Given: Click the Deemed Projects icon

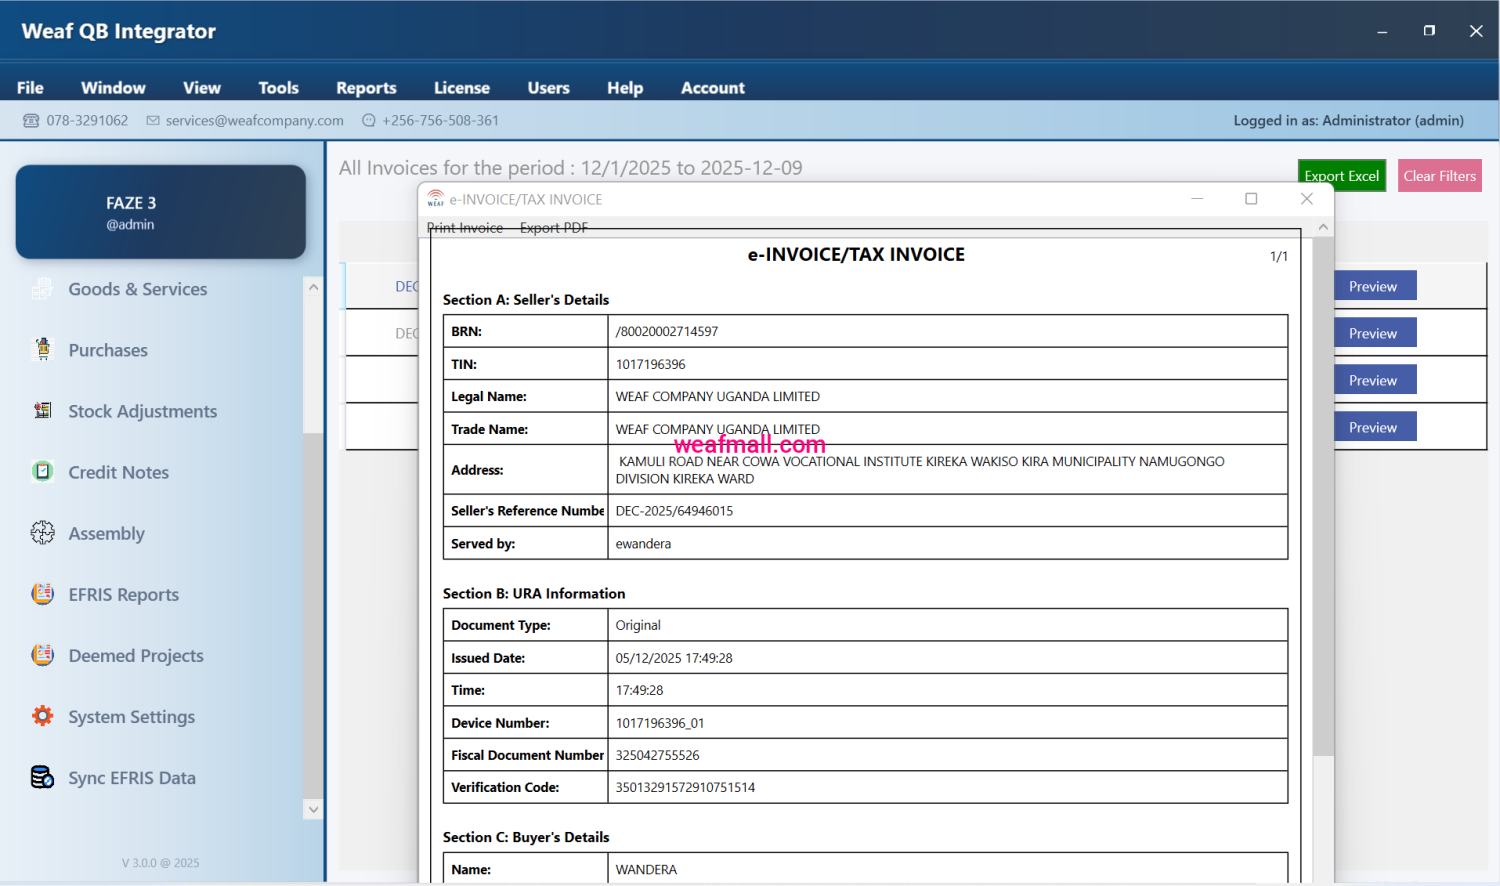Looking at the screenshot, I should (42, 655).
